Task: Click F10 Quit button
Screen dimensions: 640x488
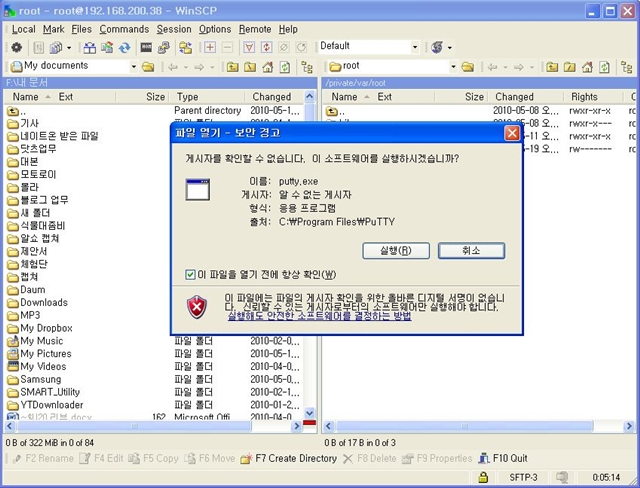Action: click(503, 459)
